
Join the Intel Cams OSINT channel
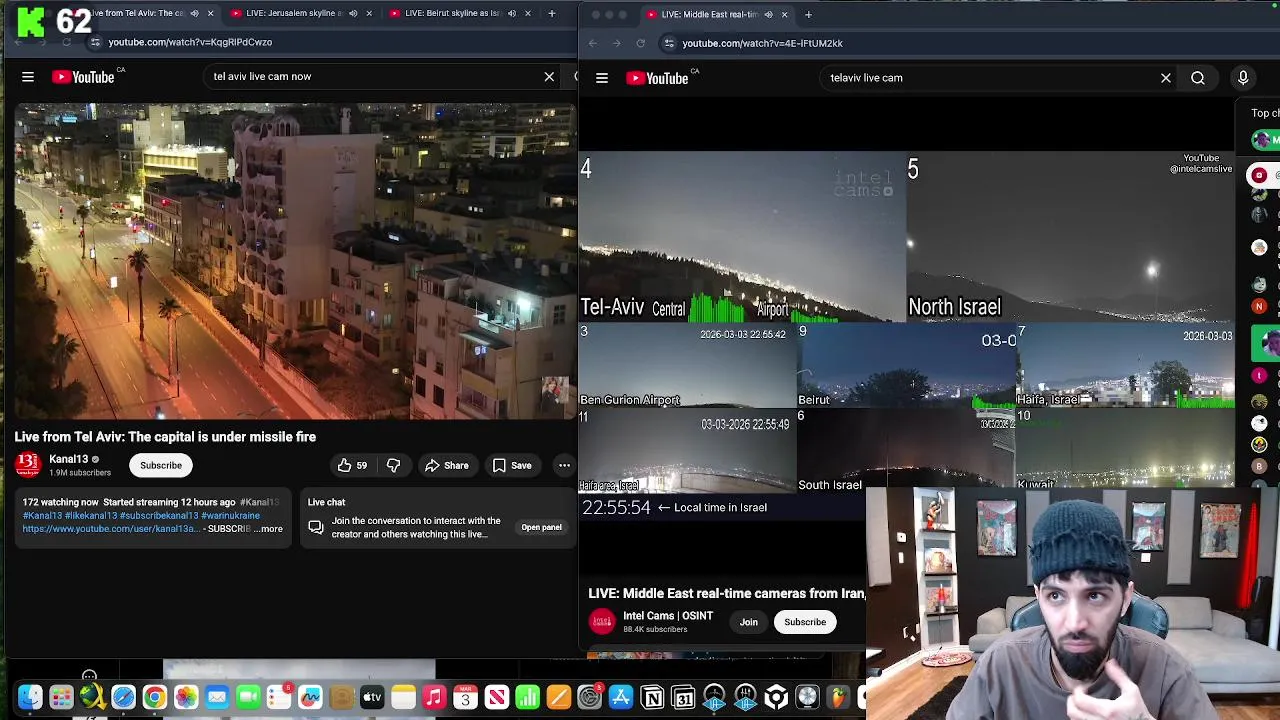(749, 622)
